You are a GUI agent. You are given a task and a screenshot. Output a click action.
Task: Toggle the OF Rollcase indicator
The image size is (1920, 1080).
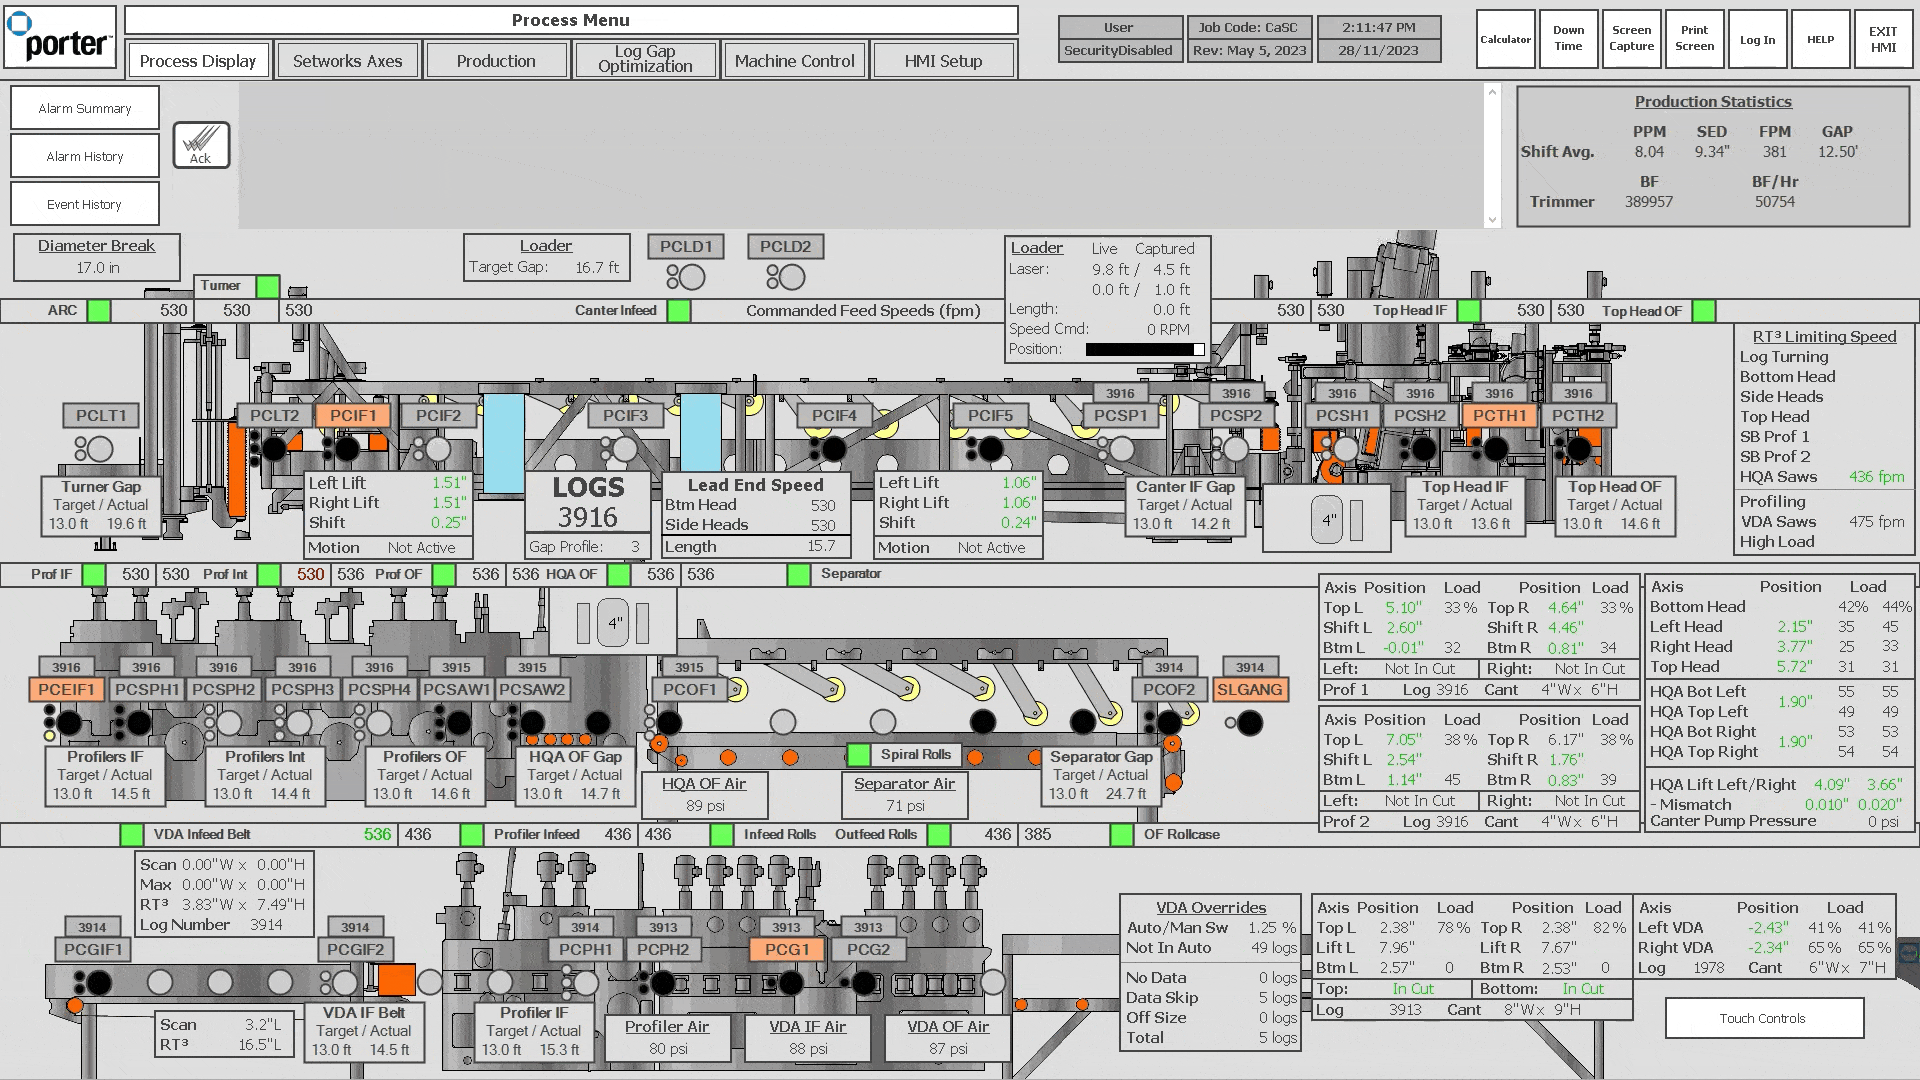1121,834
